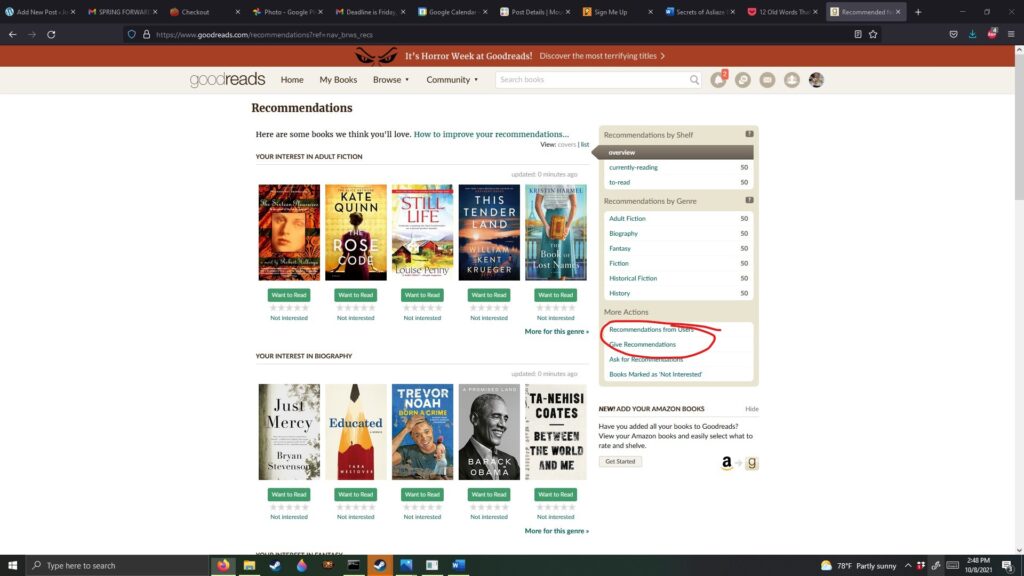This screenshot has width=1024, height=576.
Task: Open the to-read shelf recommendations
Action: pyautogui.click(x=620, y=182)
